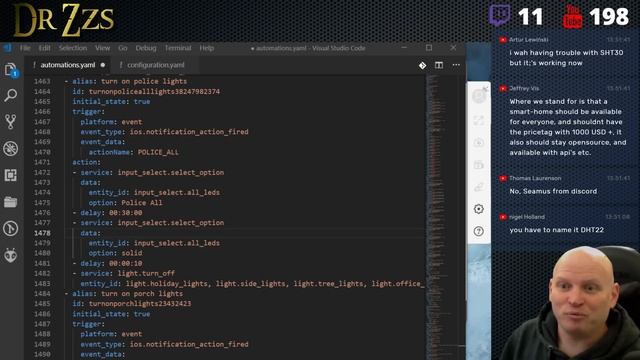Click 'alias: turn on police lights' line

pyautogui.click(x=129, y=81)
